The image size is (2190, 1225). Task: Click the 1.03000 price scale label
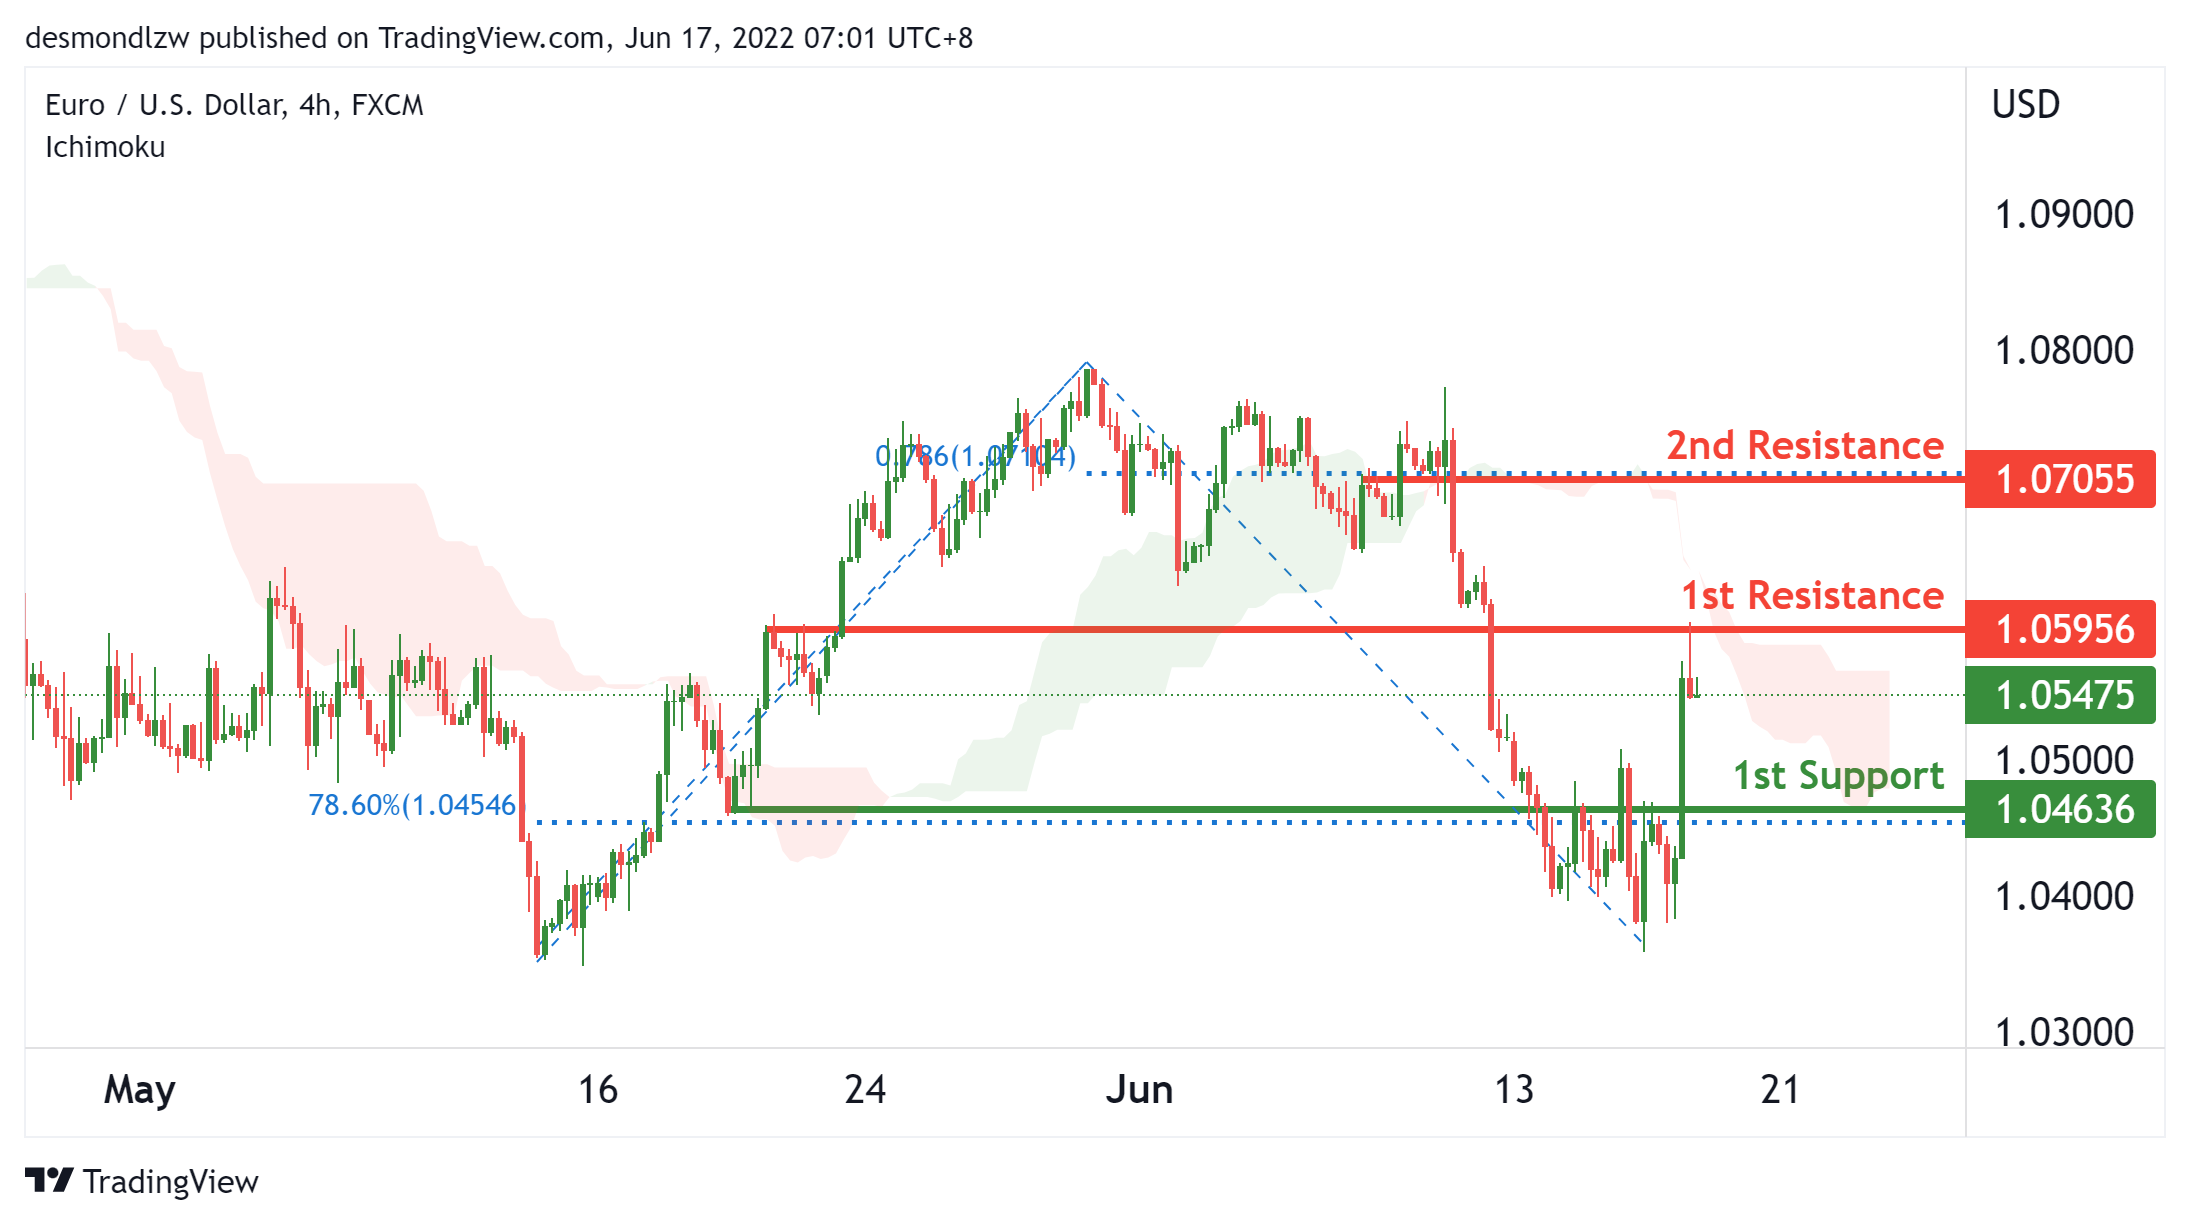tap(2063, 1031)
